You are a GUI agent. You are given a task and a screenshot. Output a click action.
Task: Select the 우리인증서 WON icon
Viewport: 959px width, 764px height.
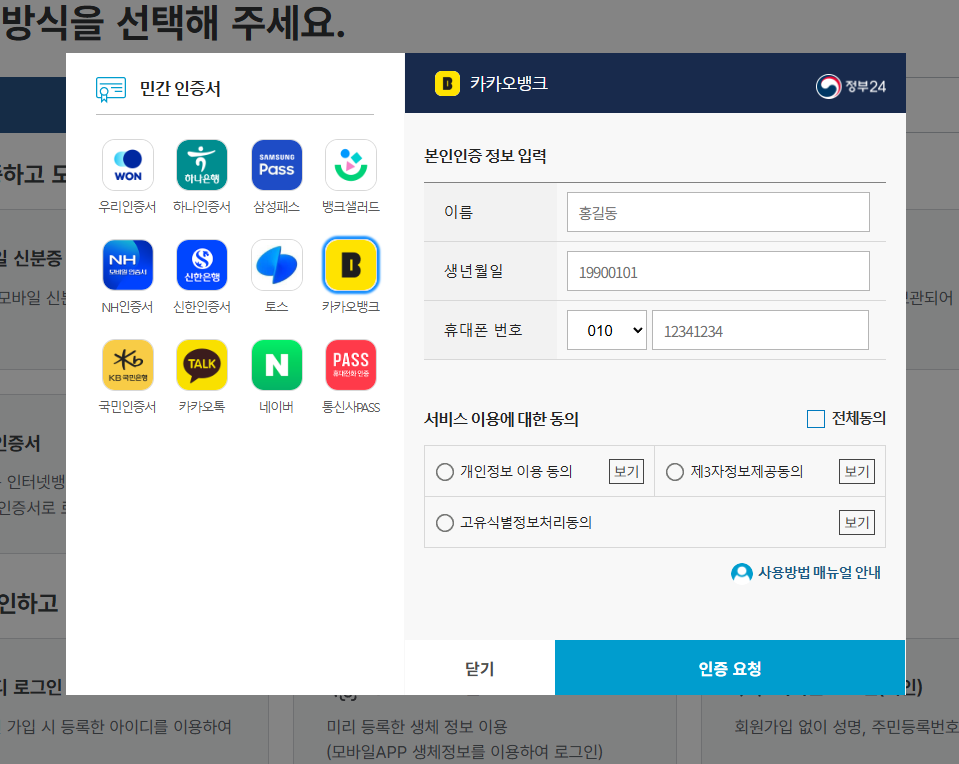128,165
